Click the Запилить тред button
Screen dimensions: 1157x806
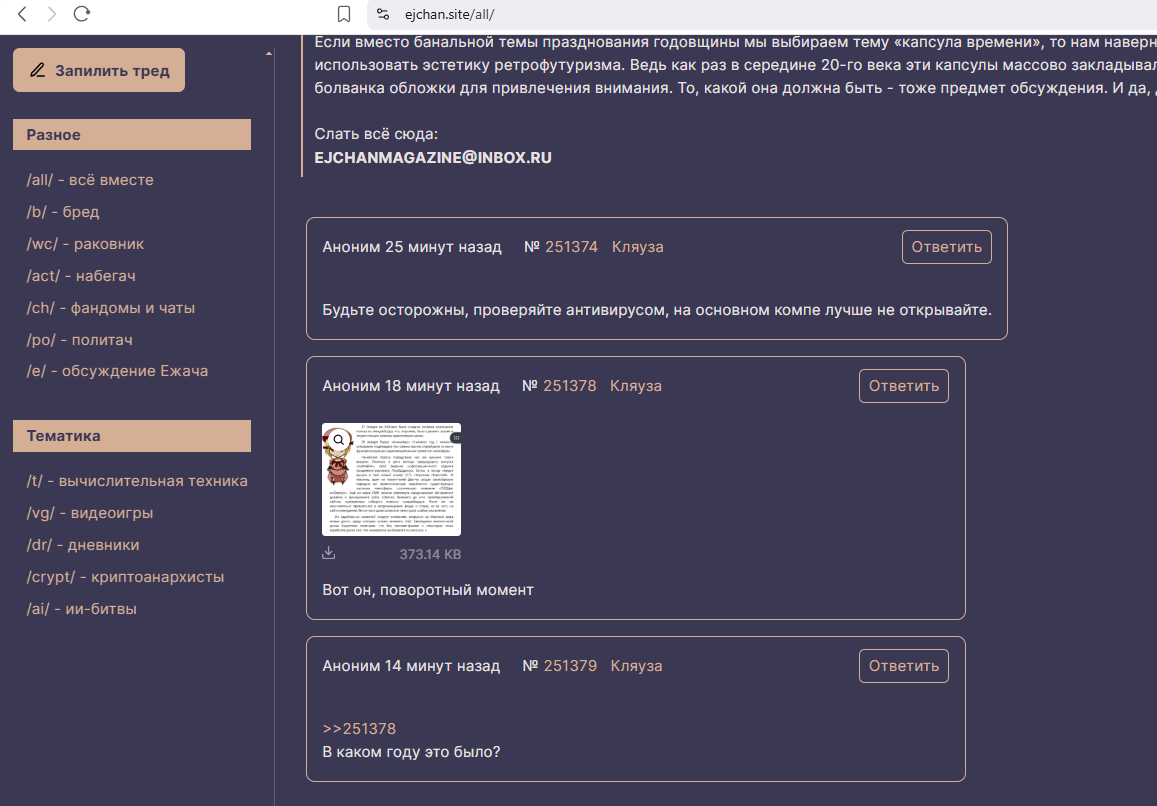pyautogui.click(x=99, y=70)
